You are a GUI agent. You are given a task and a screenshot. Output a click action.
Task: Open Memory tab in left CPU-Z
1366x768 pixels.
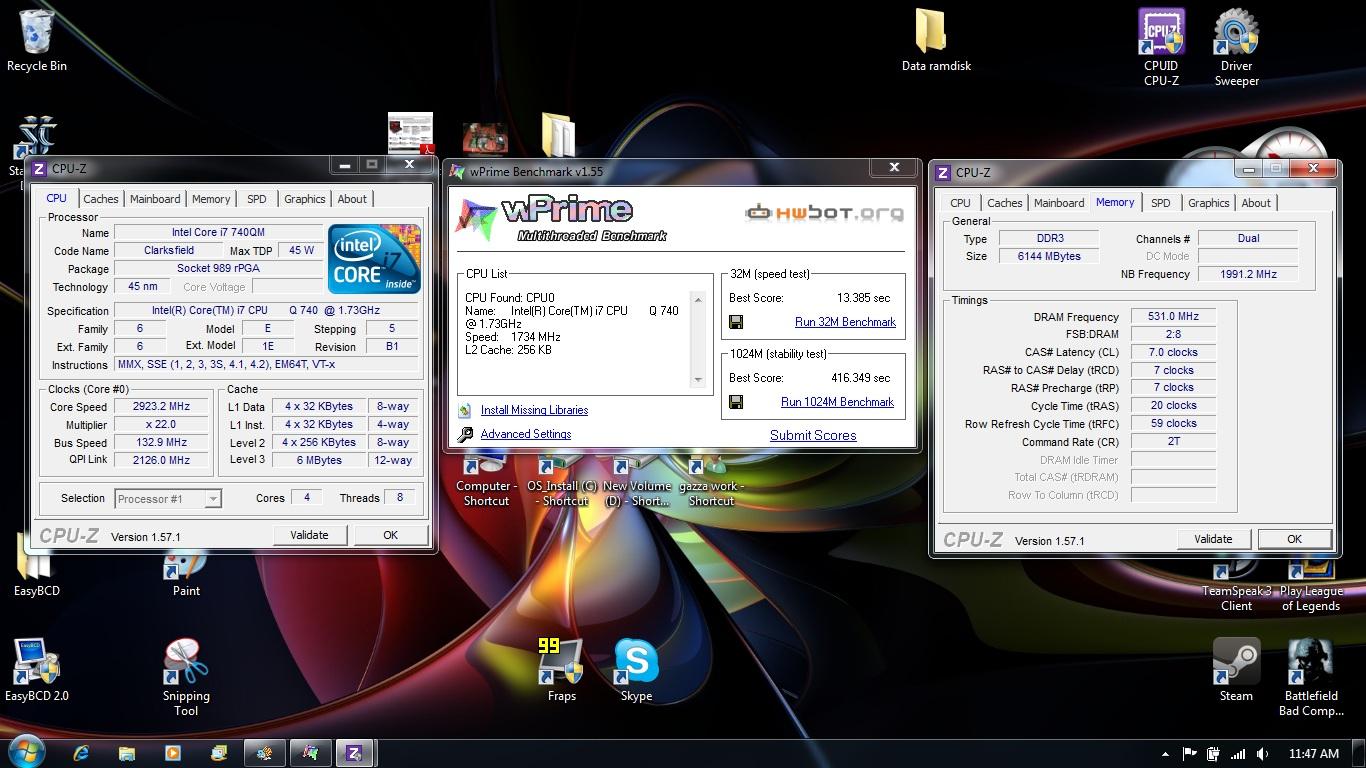[x=211, y=199]
